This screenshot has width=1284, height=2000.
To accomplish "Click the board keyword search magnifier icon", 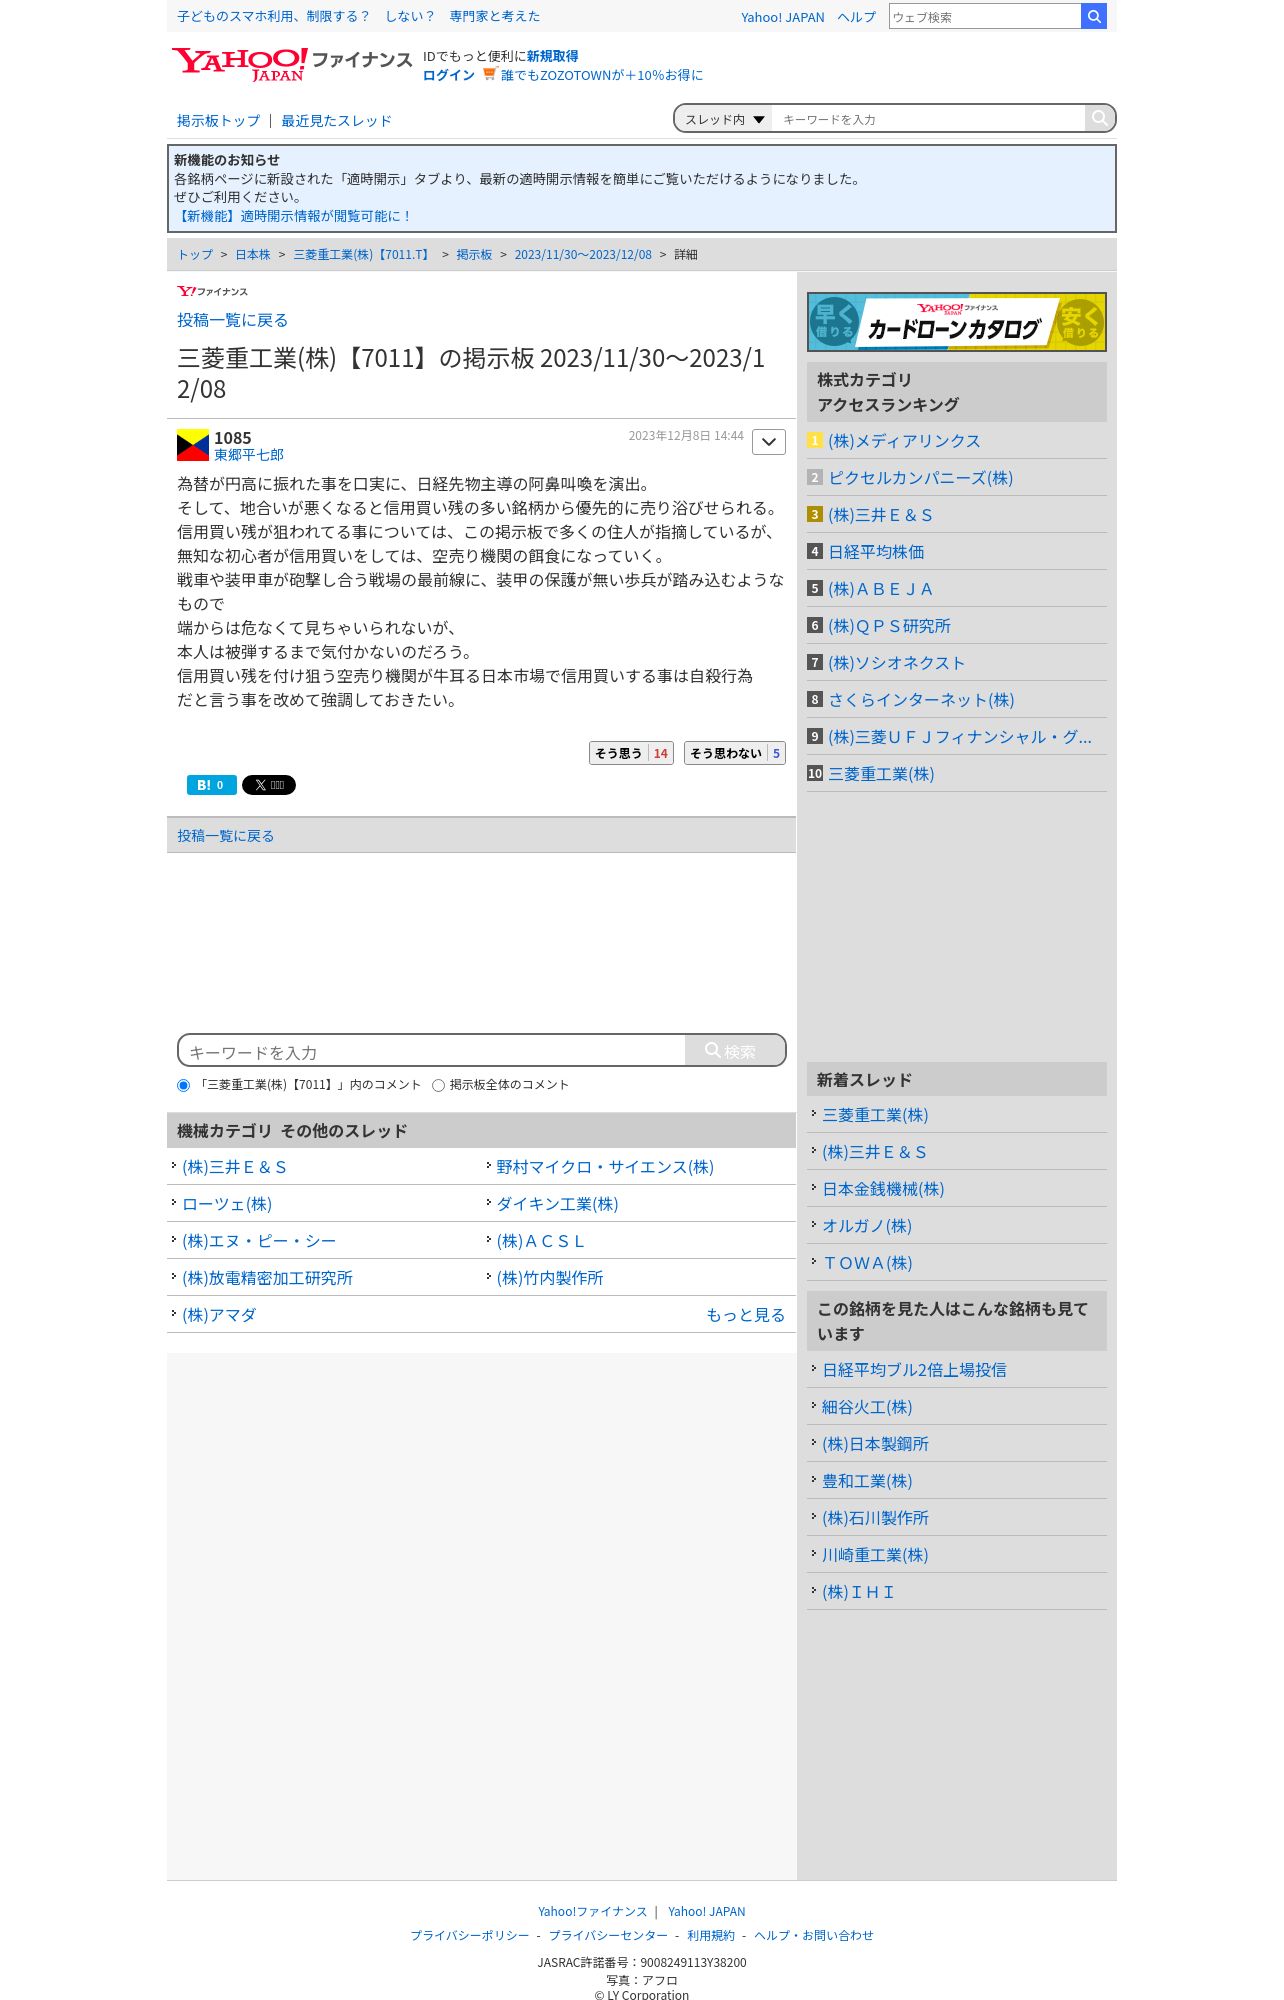I will [x=1100, y=118].
